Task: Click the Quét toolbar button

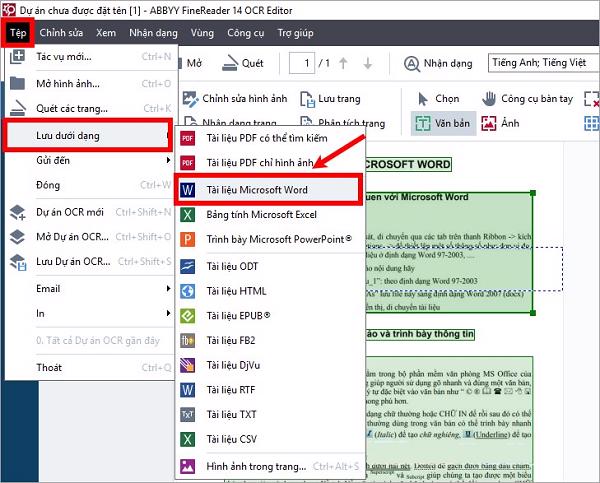Action: (243, 63)
